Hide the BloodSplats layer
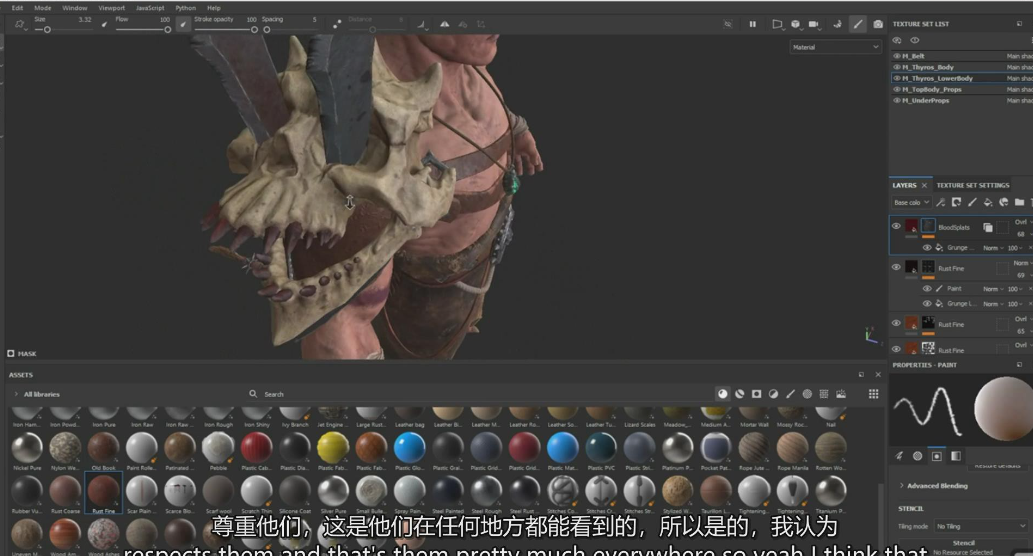 point(896,227)
